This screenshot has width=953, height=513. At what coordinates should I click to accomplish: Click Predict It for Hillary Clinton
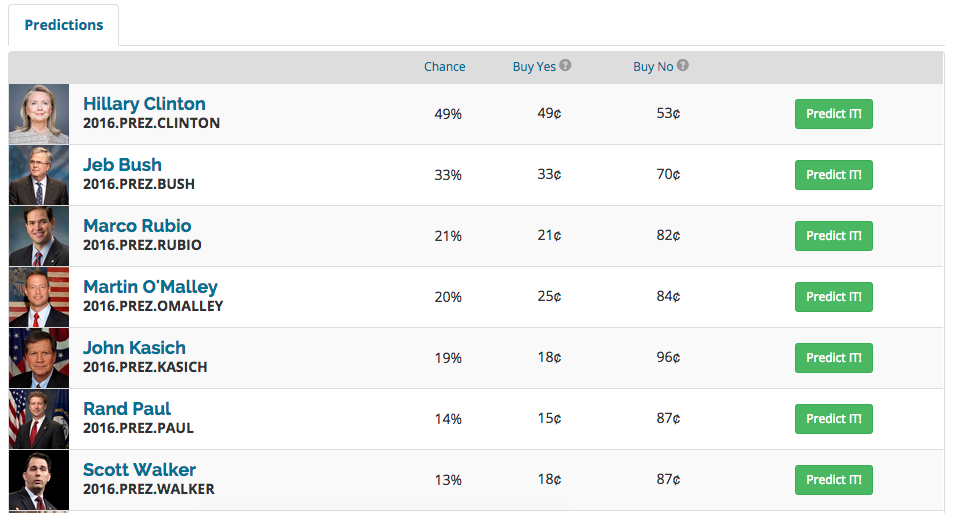coord(833,114)
